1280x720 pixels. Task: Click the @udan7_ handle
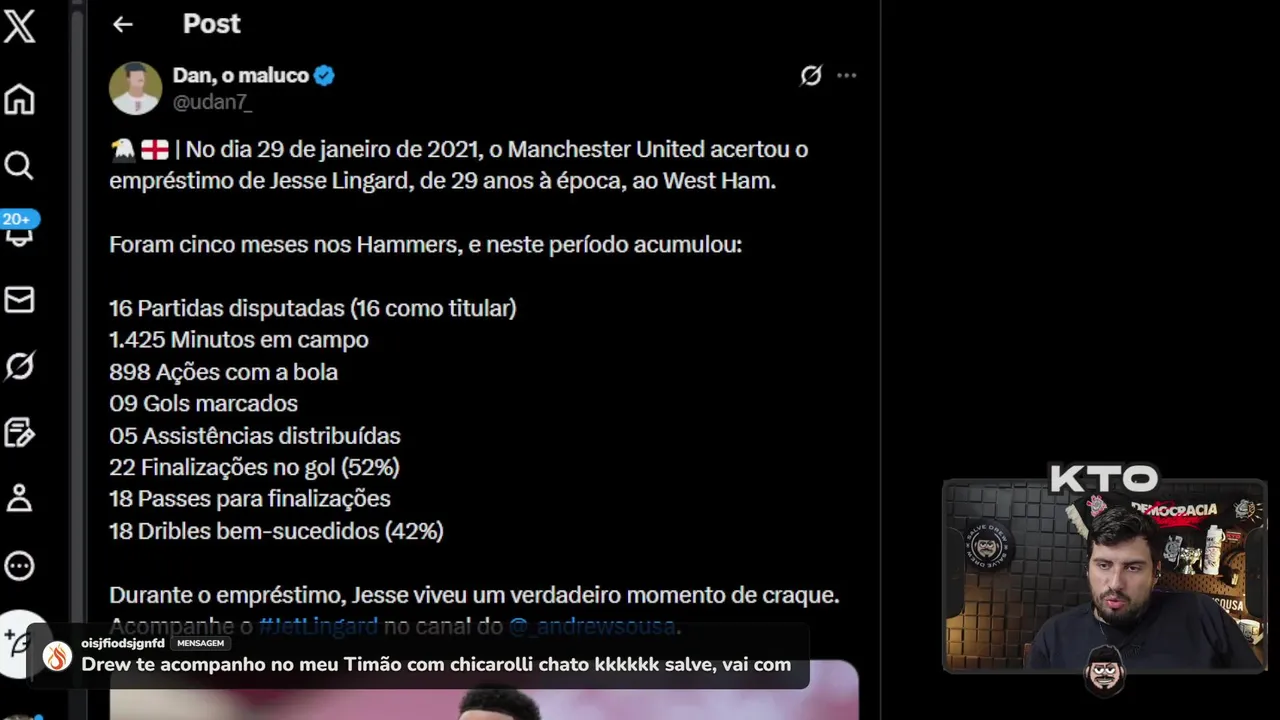212,102
